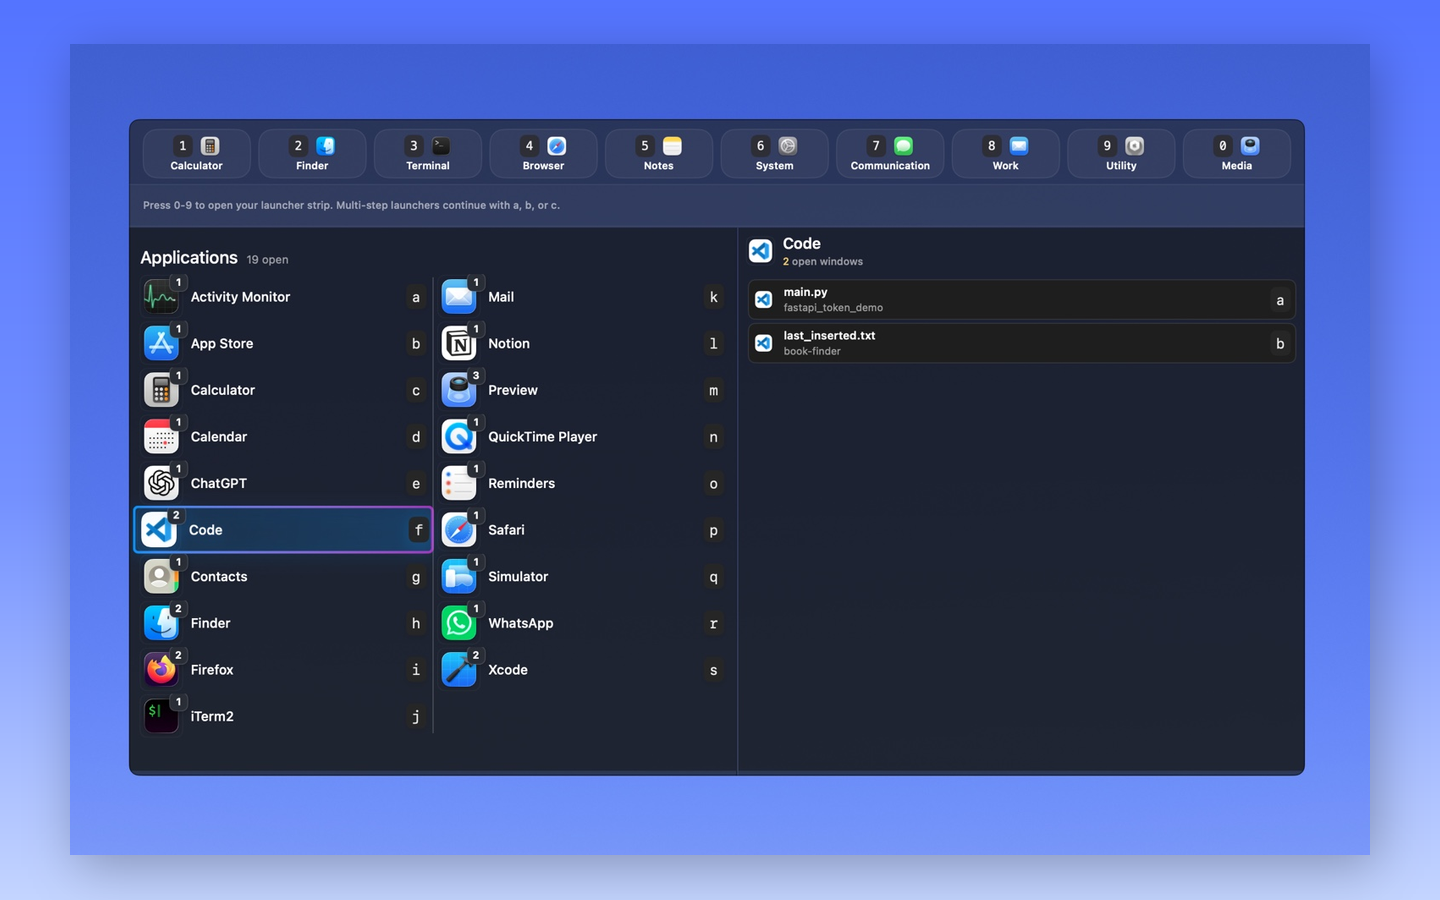Click the VS Code icon in the highlighted row
Screen dimensions: 1440x900
tap(159, 530)
